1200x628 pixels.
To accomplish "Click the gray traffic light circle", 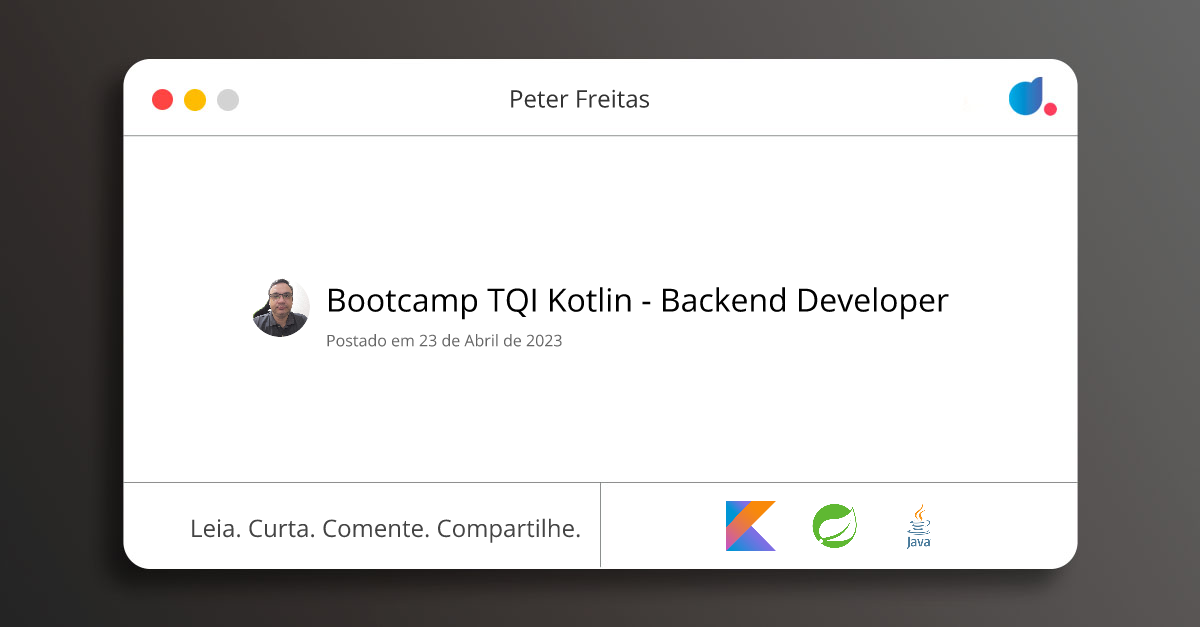I will [x=227, y=99].
